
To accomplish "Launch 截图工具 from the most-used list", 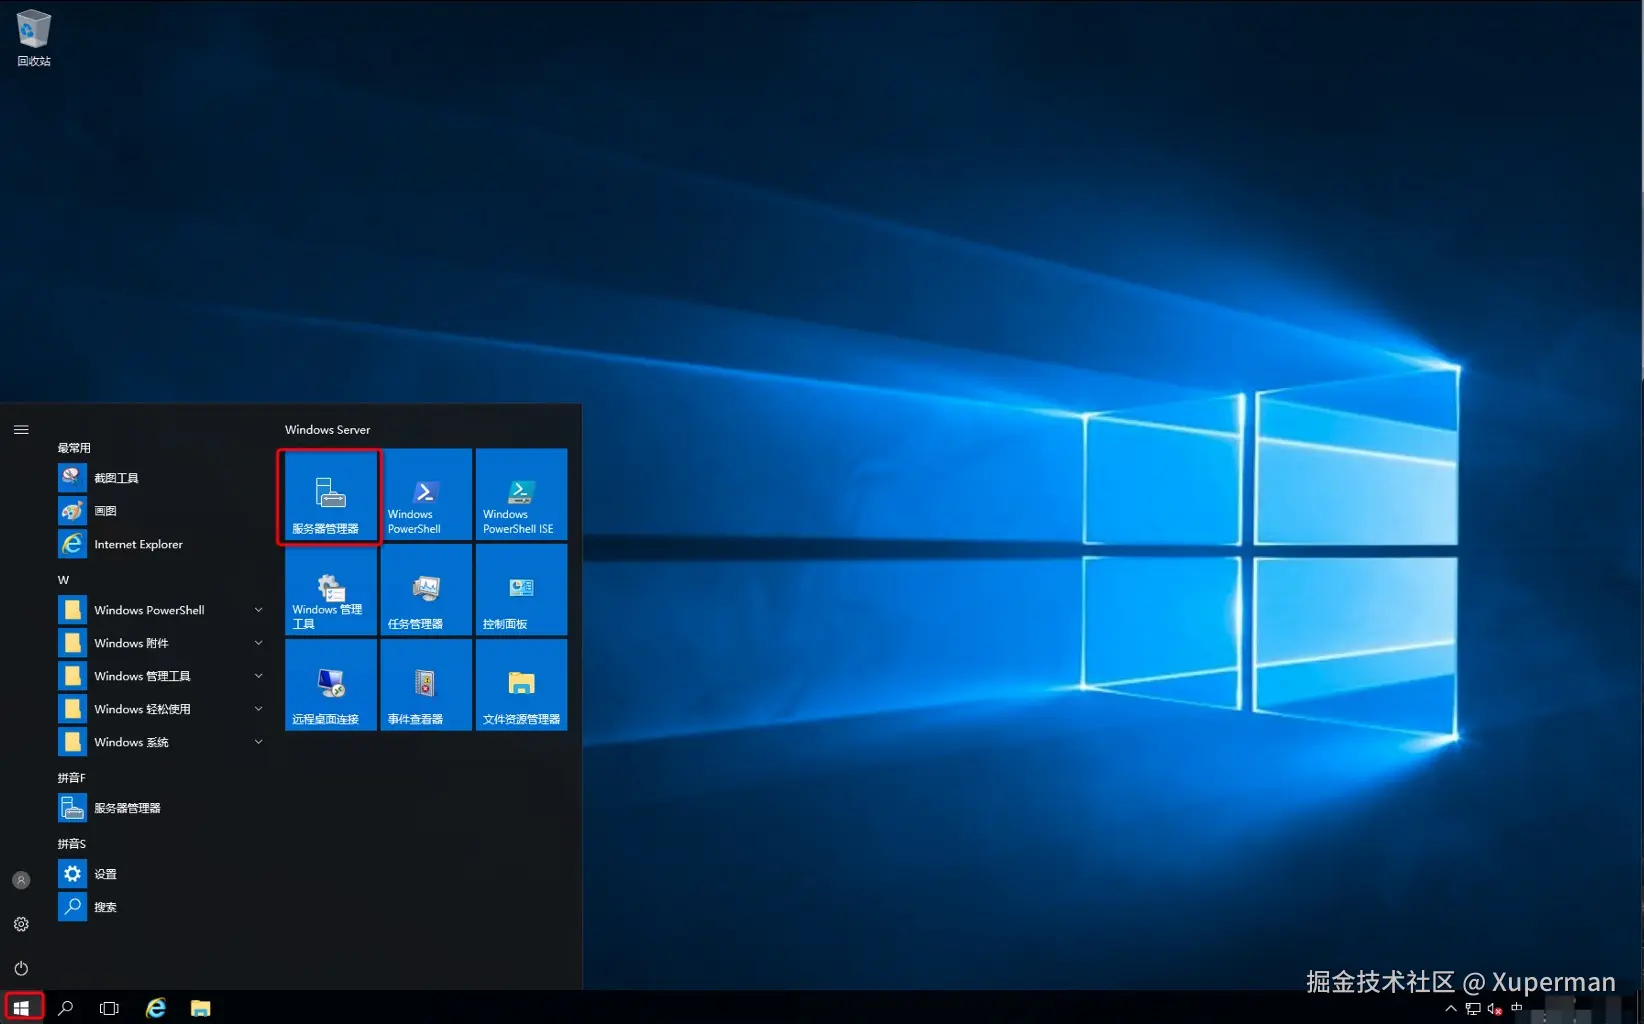I will pyautogui.click(x=160, y=478).
